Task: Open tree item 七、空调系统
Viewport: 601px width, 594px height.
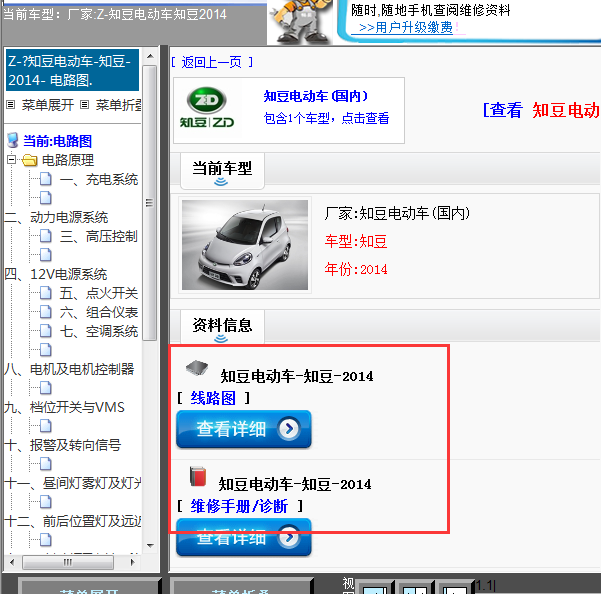Action: coord(99,331)
